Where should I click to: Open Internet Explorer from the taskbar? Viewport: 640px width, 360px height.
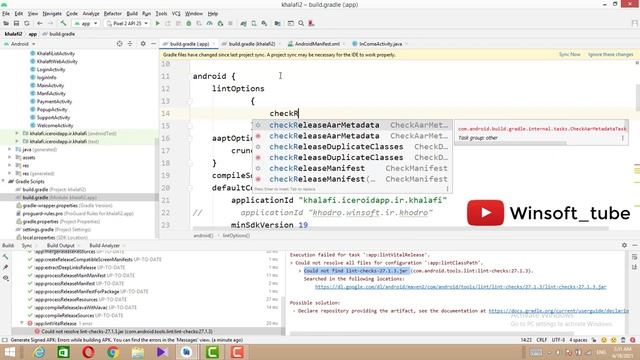(x=39, y=352)
